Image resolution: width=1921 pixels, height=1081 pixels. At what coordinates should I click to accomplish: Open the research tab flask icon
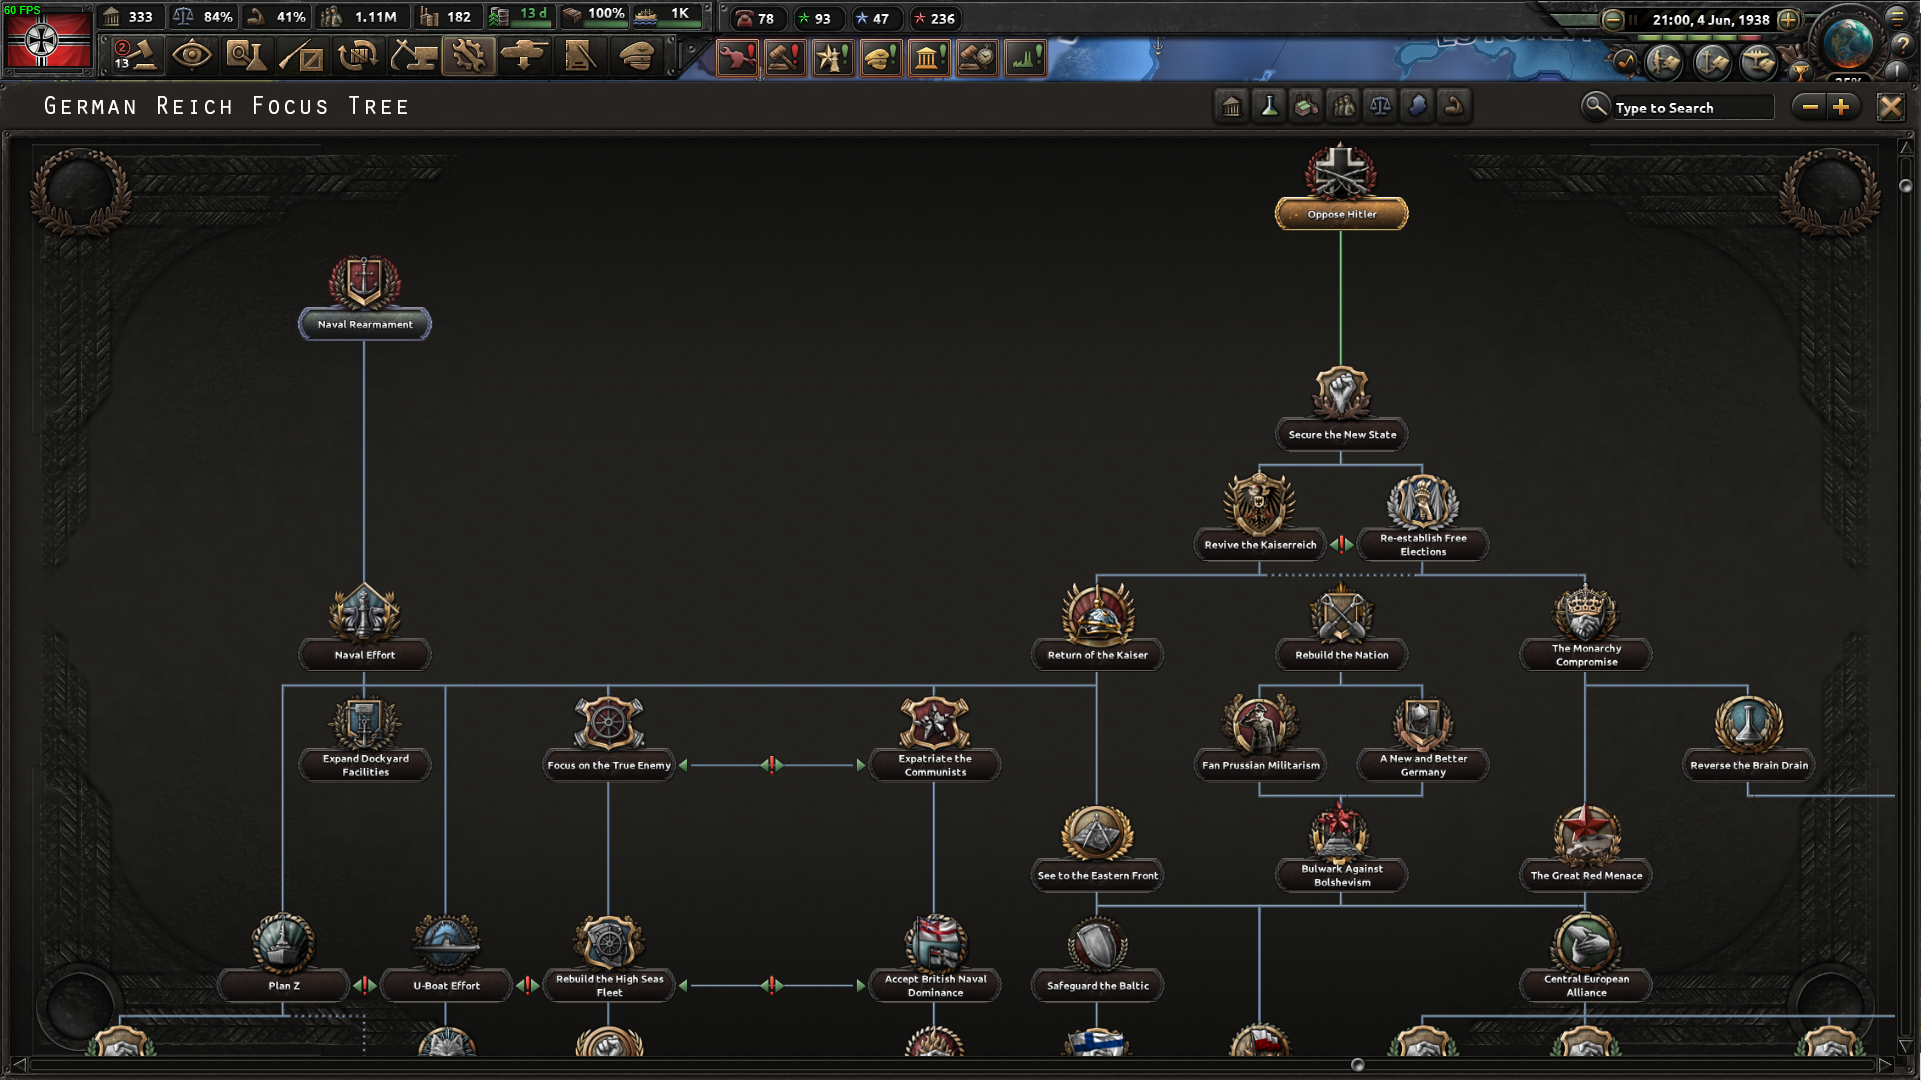tap(1268, 106)
